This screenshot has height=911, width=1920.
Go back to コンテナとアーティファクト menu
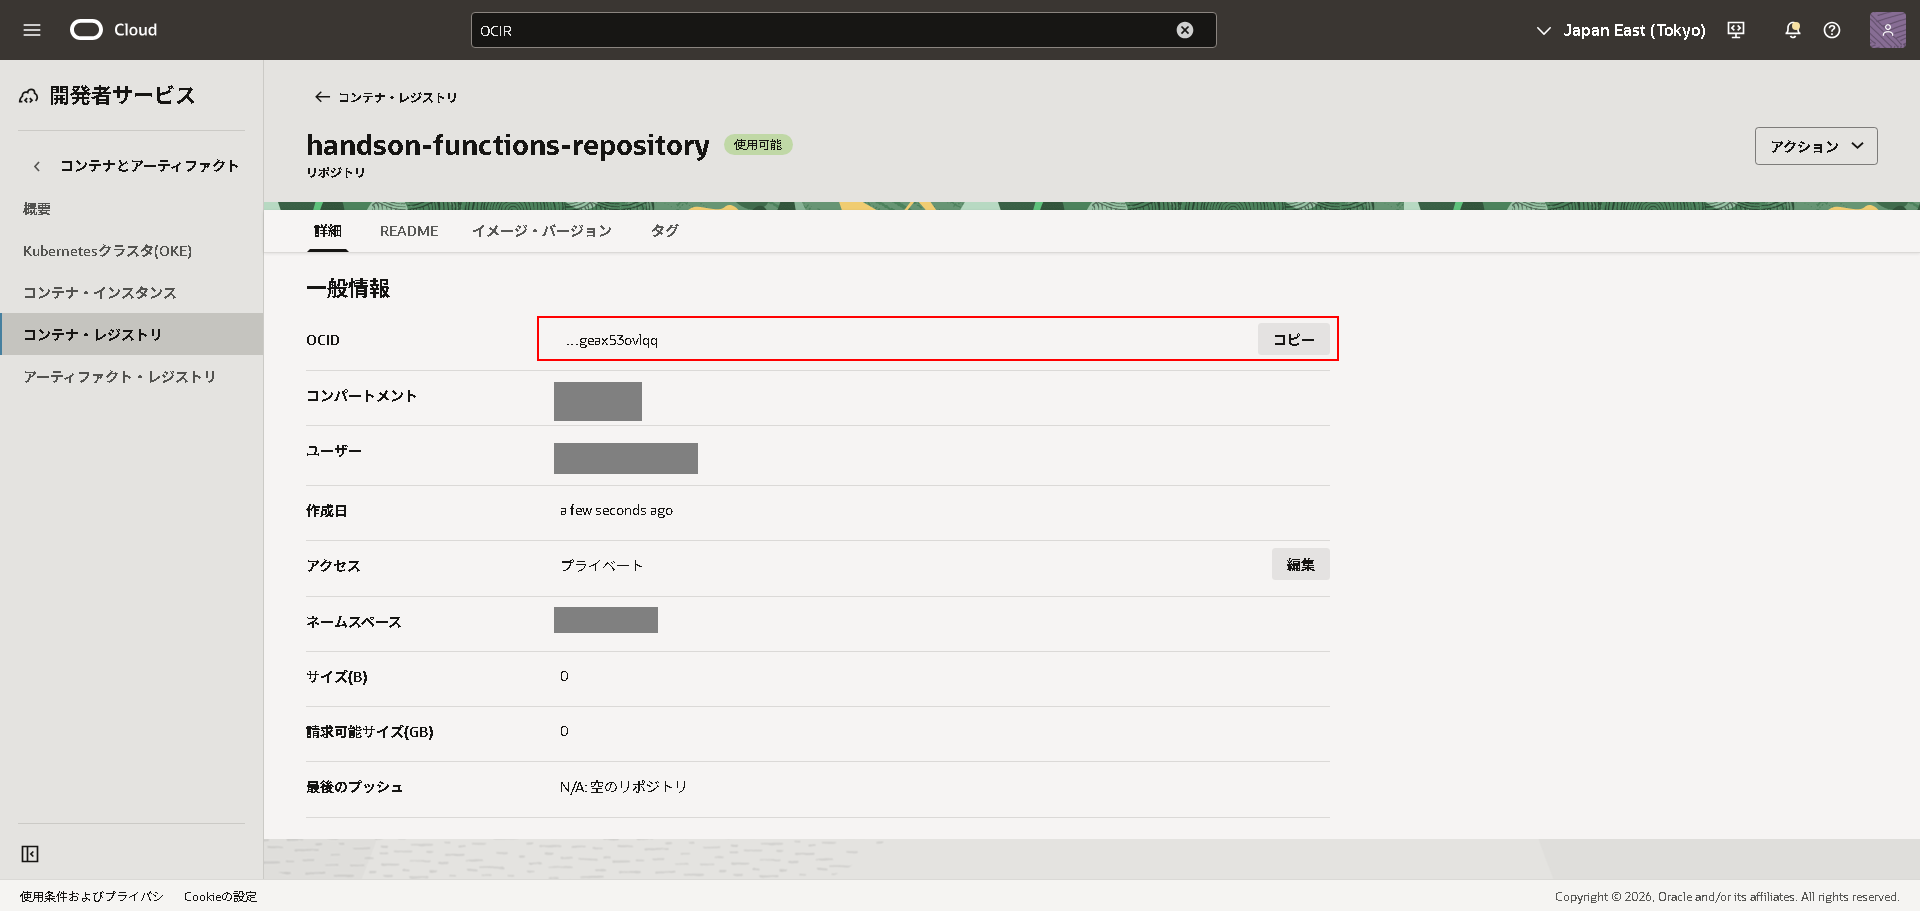[x=37, y=166]
